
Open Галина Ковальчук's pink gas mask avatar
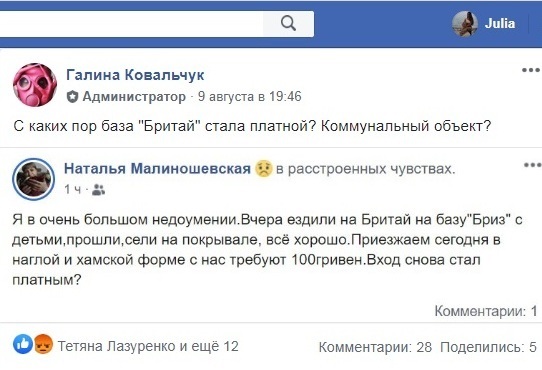[x=35, y=85]
